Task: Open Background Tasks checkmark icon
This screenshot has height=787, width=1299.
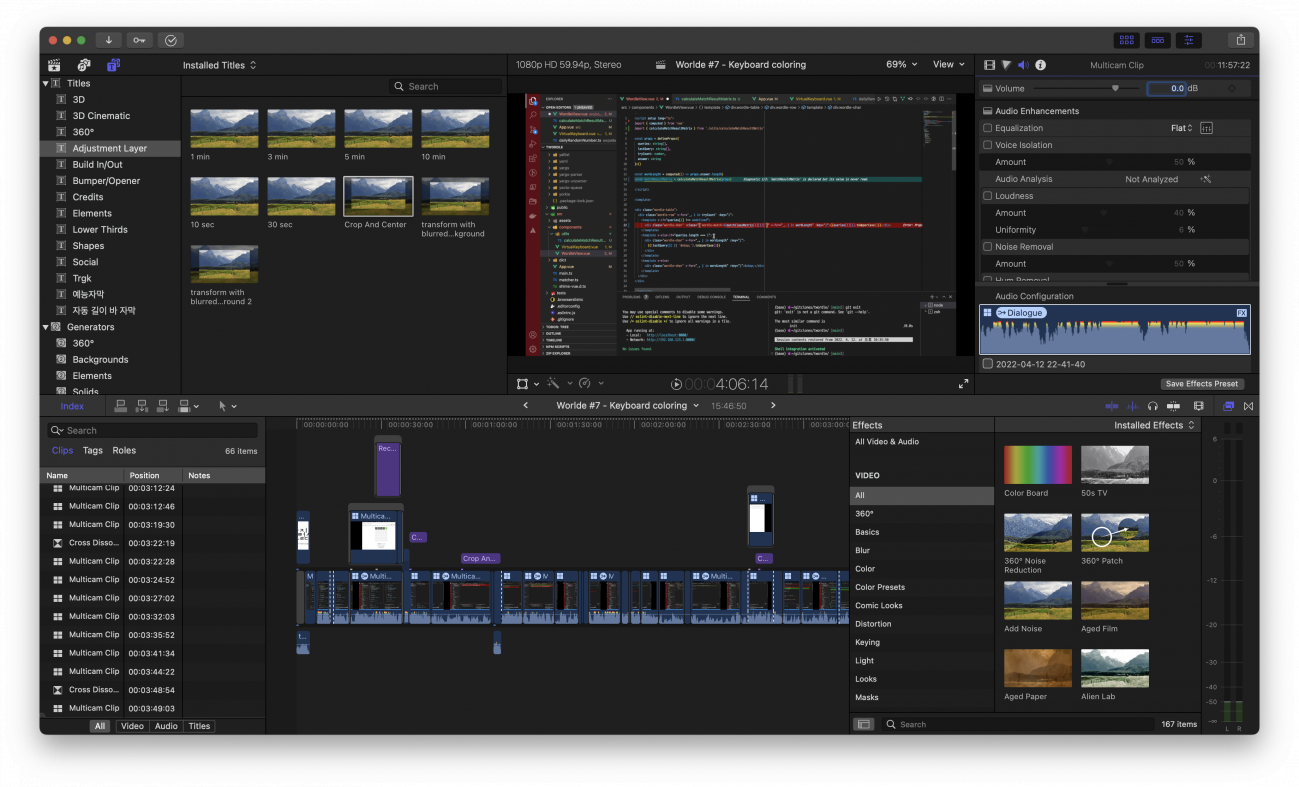Action: pyautogui.click(x=171, y=40)
